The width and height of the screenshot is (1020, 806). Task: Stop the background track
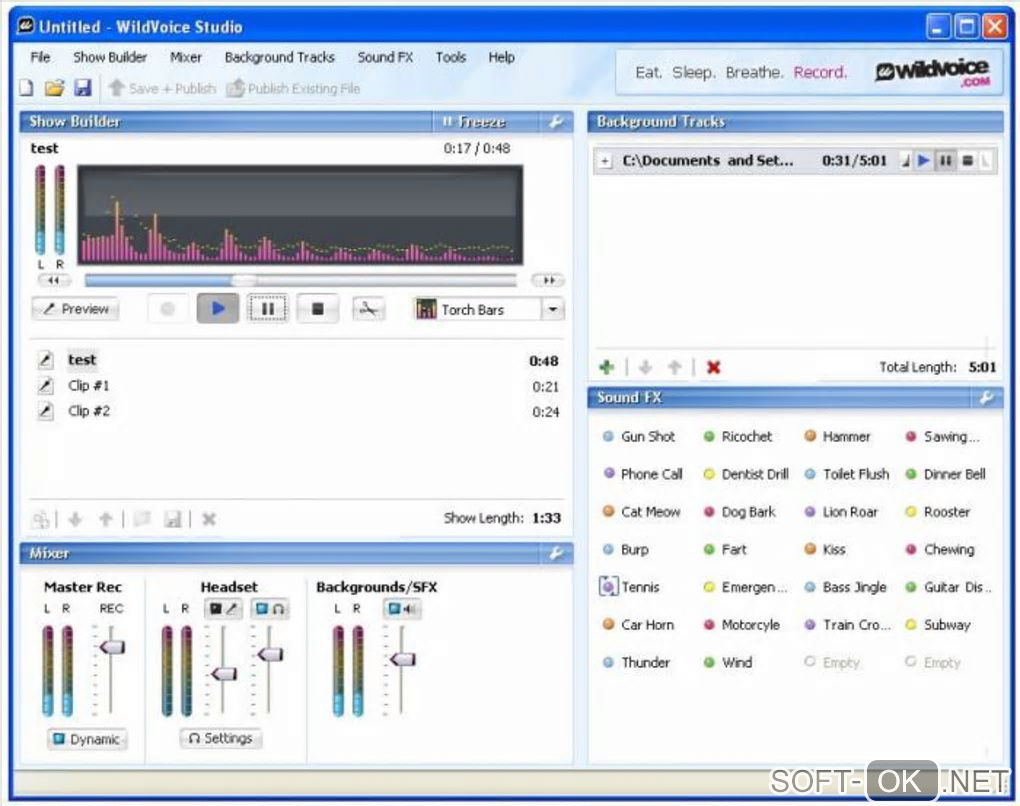(967, 160)
